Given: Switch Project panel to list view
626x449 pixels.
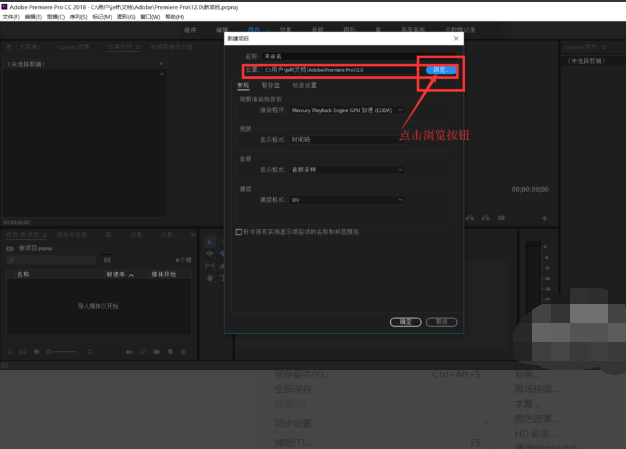Looking at the screenshot, I should tap(23, 352).
